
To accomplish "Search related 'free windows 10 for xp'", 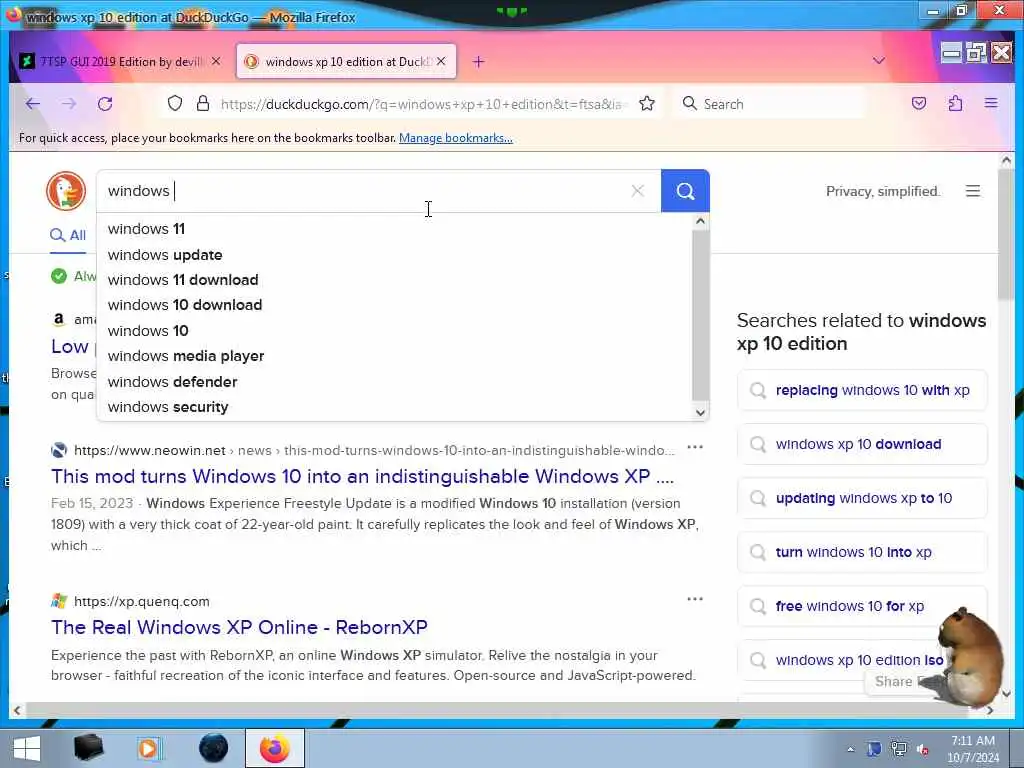I will click(x=862, y=606).
